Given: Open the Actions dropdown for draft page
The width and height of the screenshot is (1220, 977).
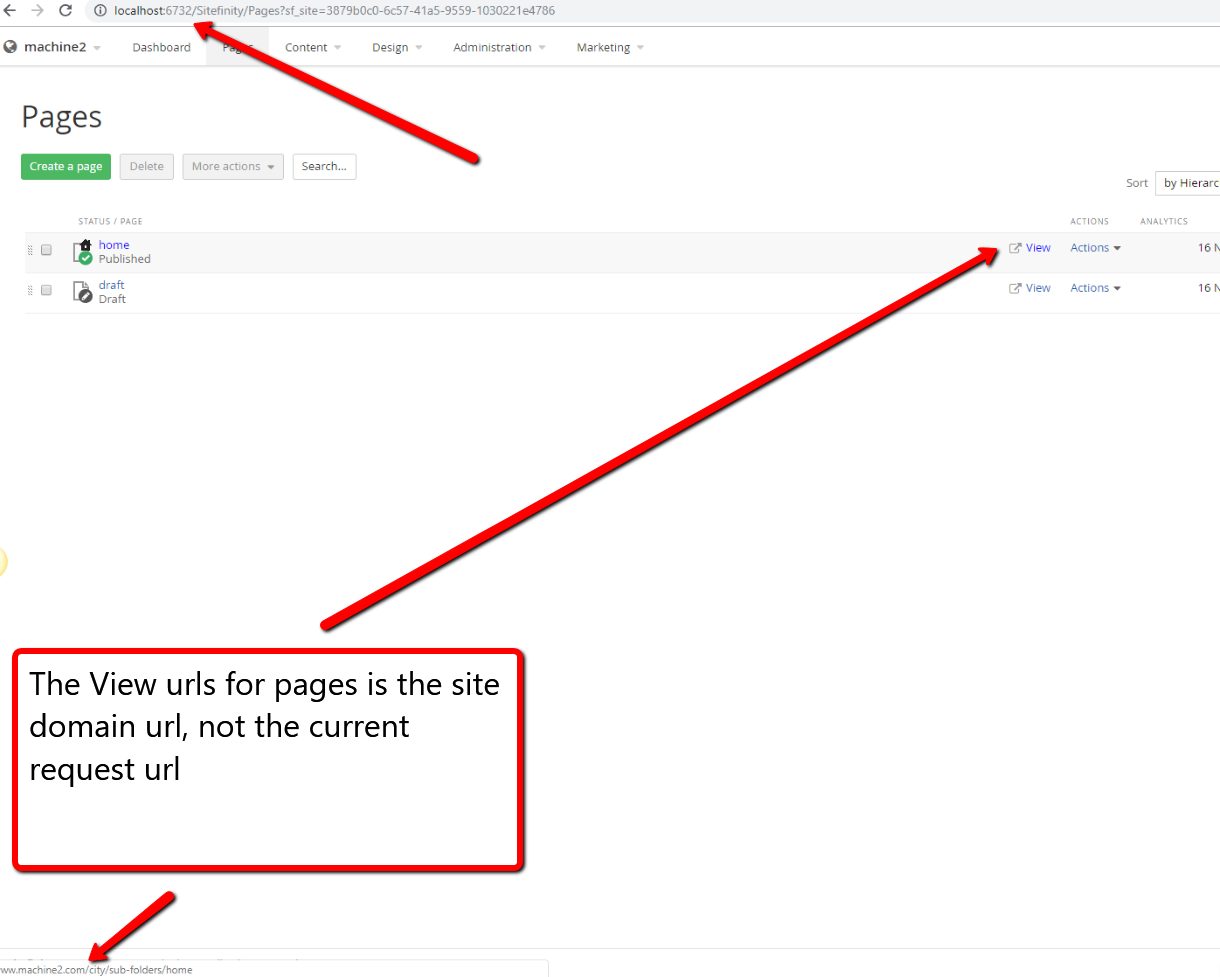Looking at the screenshot, I should click(1095, 288).
